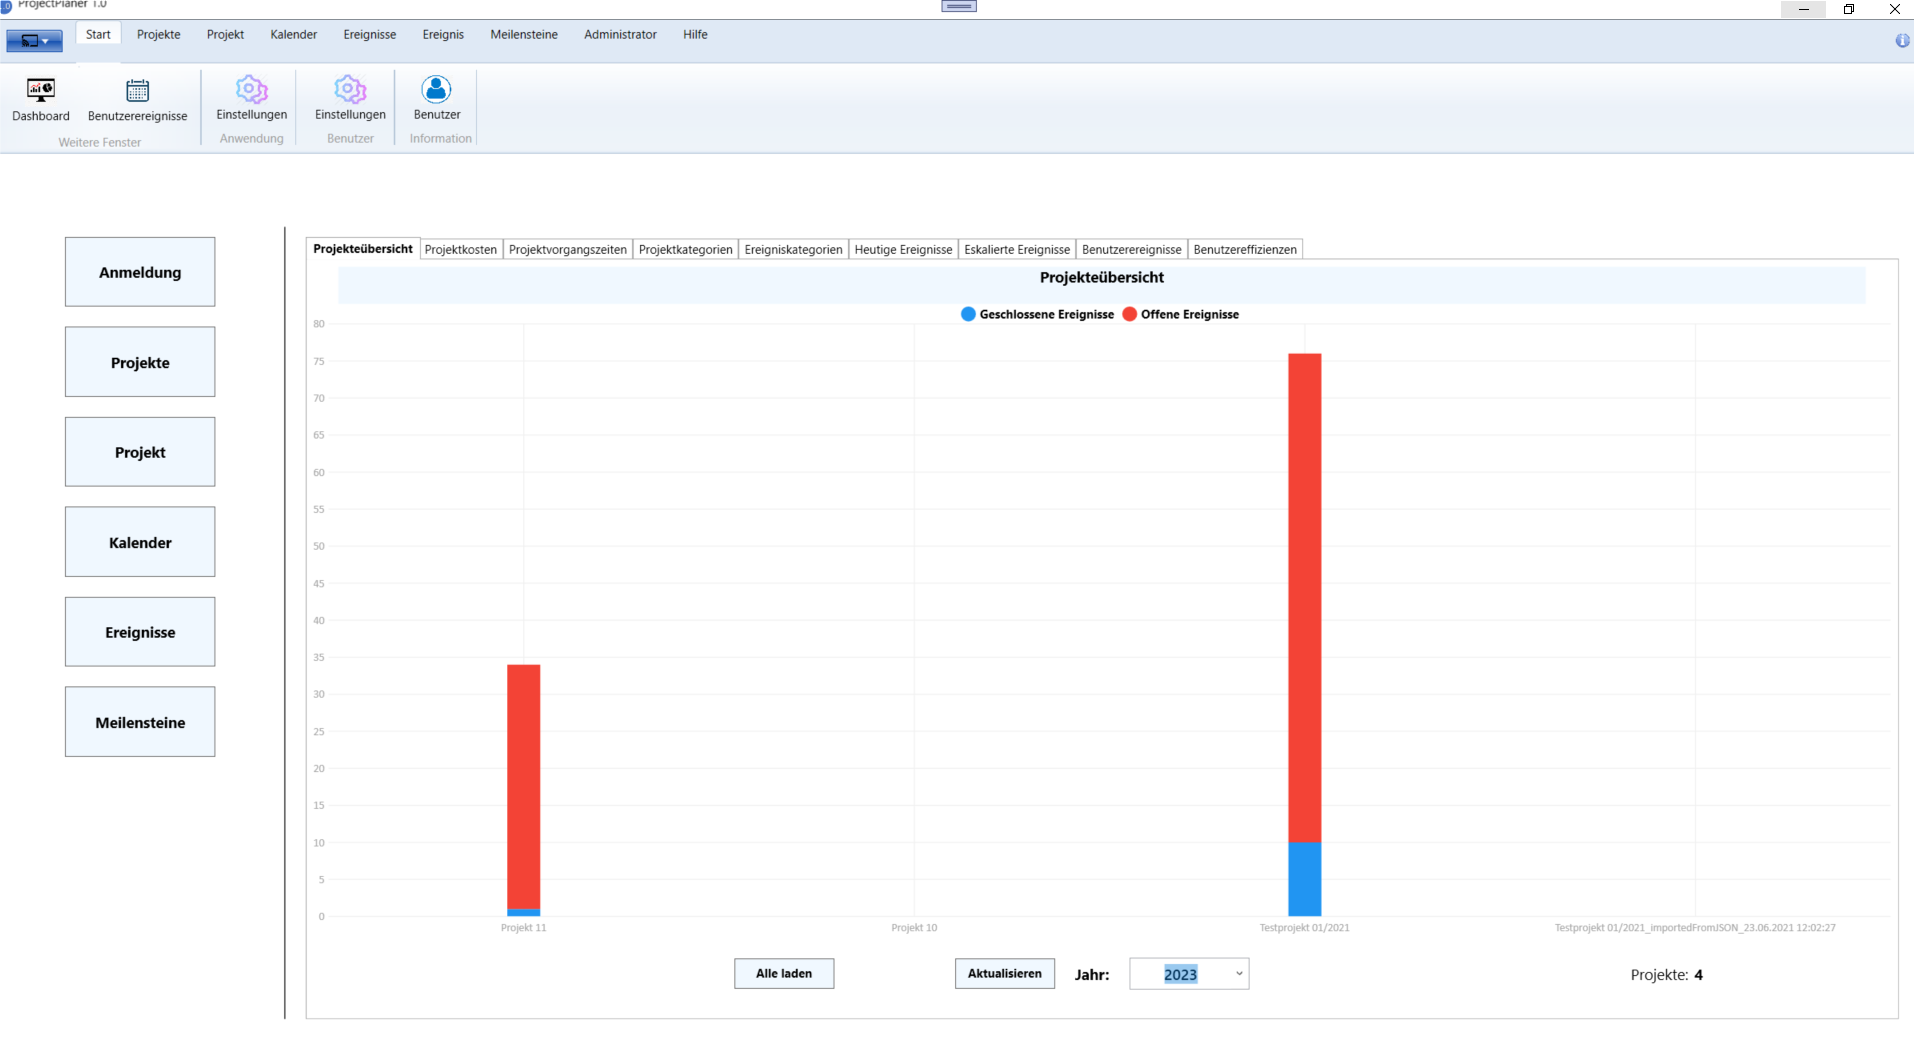Open the Projekte ribbon tab
Viewport: 1914px width, 1039px height.
click(x=159, y=34)
